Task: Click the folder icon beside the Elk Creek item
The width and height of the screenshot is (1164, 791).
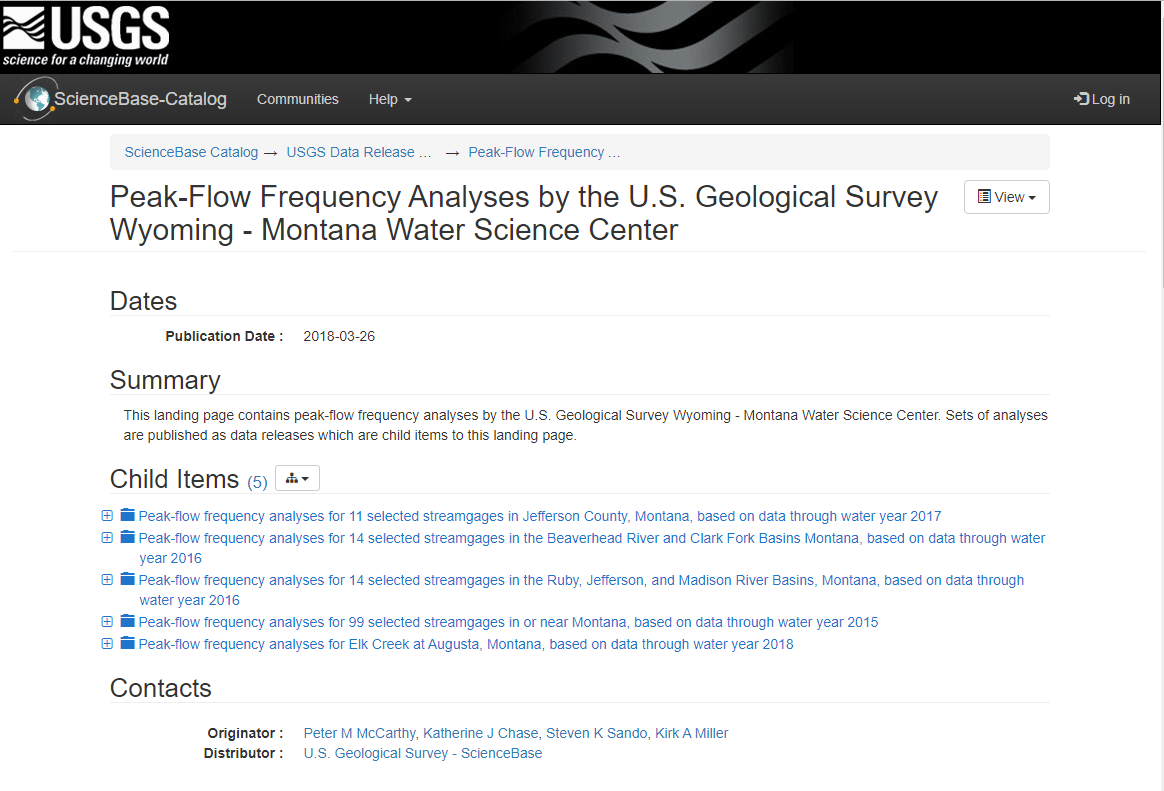Action: 127,643
